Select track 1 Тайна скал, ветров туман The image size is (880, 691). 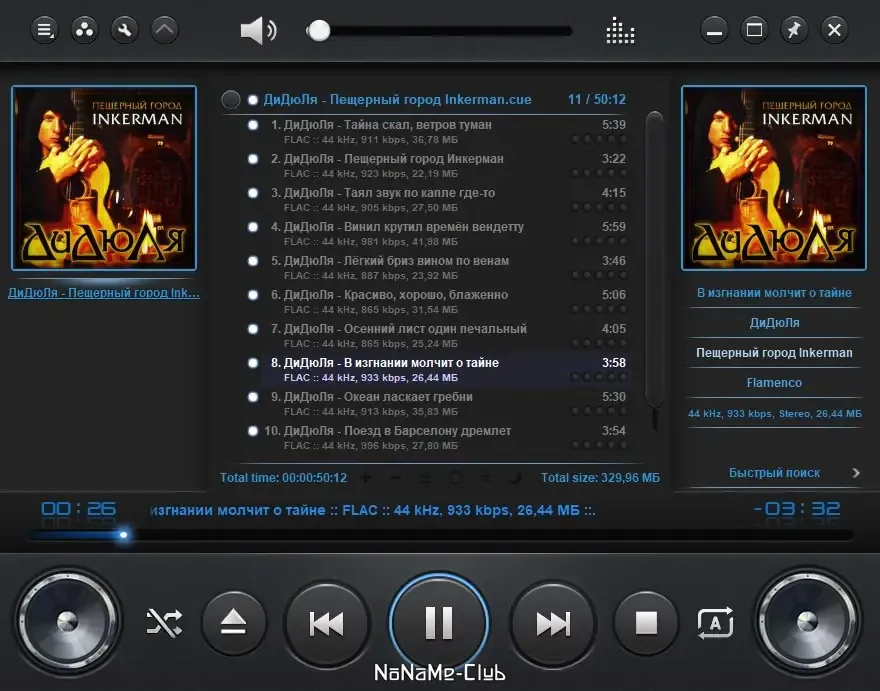click(x=444, y=131)
